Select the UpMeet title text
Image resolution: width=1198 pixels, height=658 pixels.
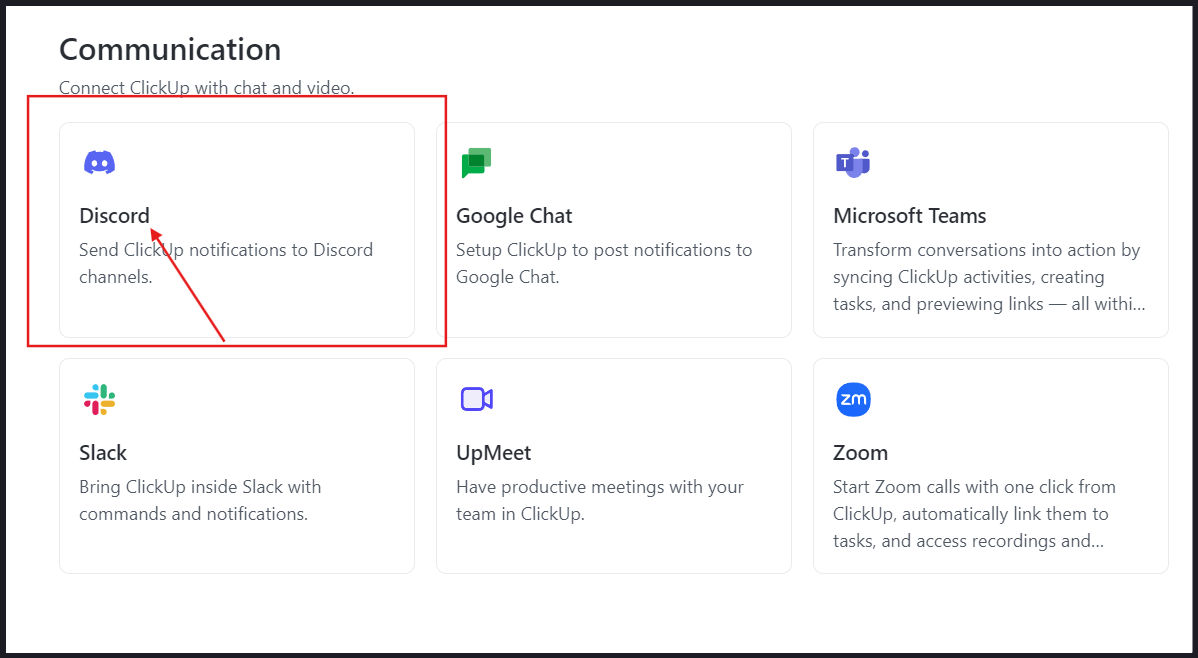click(x=494, y=452)
